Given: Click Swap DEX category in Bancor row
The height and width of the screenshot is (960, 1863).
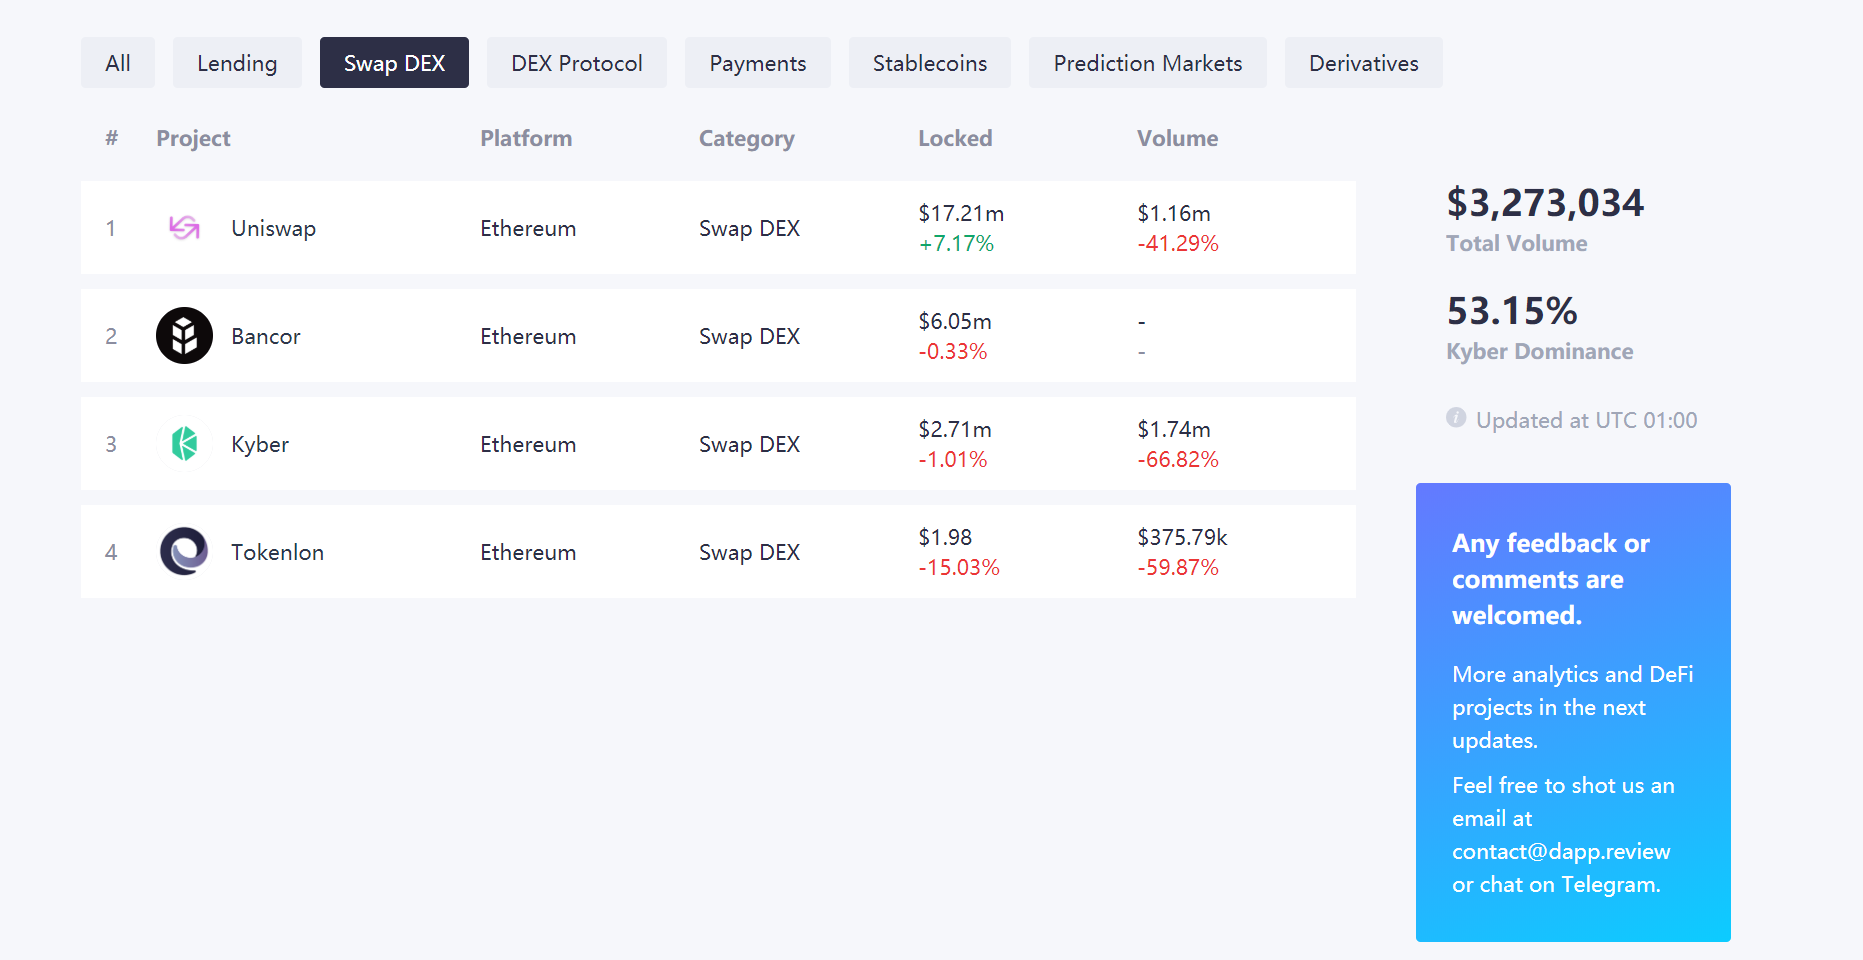Looking at the screenshot, I should pyautogui.click(x=749, y=336).
